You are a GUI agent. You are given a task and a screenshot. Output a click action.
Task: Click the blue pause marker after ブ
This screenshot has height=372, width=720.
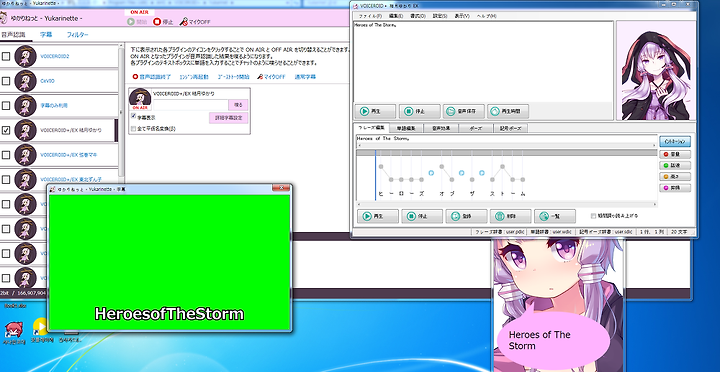tap(461, 173)
